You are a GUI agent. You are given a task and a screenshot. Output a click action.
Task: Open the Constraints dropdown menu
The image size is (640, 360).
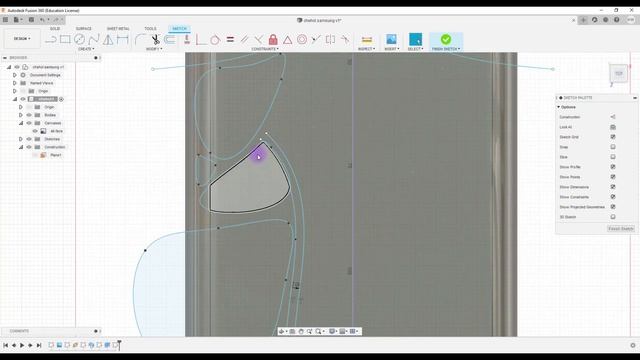265,49
